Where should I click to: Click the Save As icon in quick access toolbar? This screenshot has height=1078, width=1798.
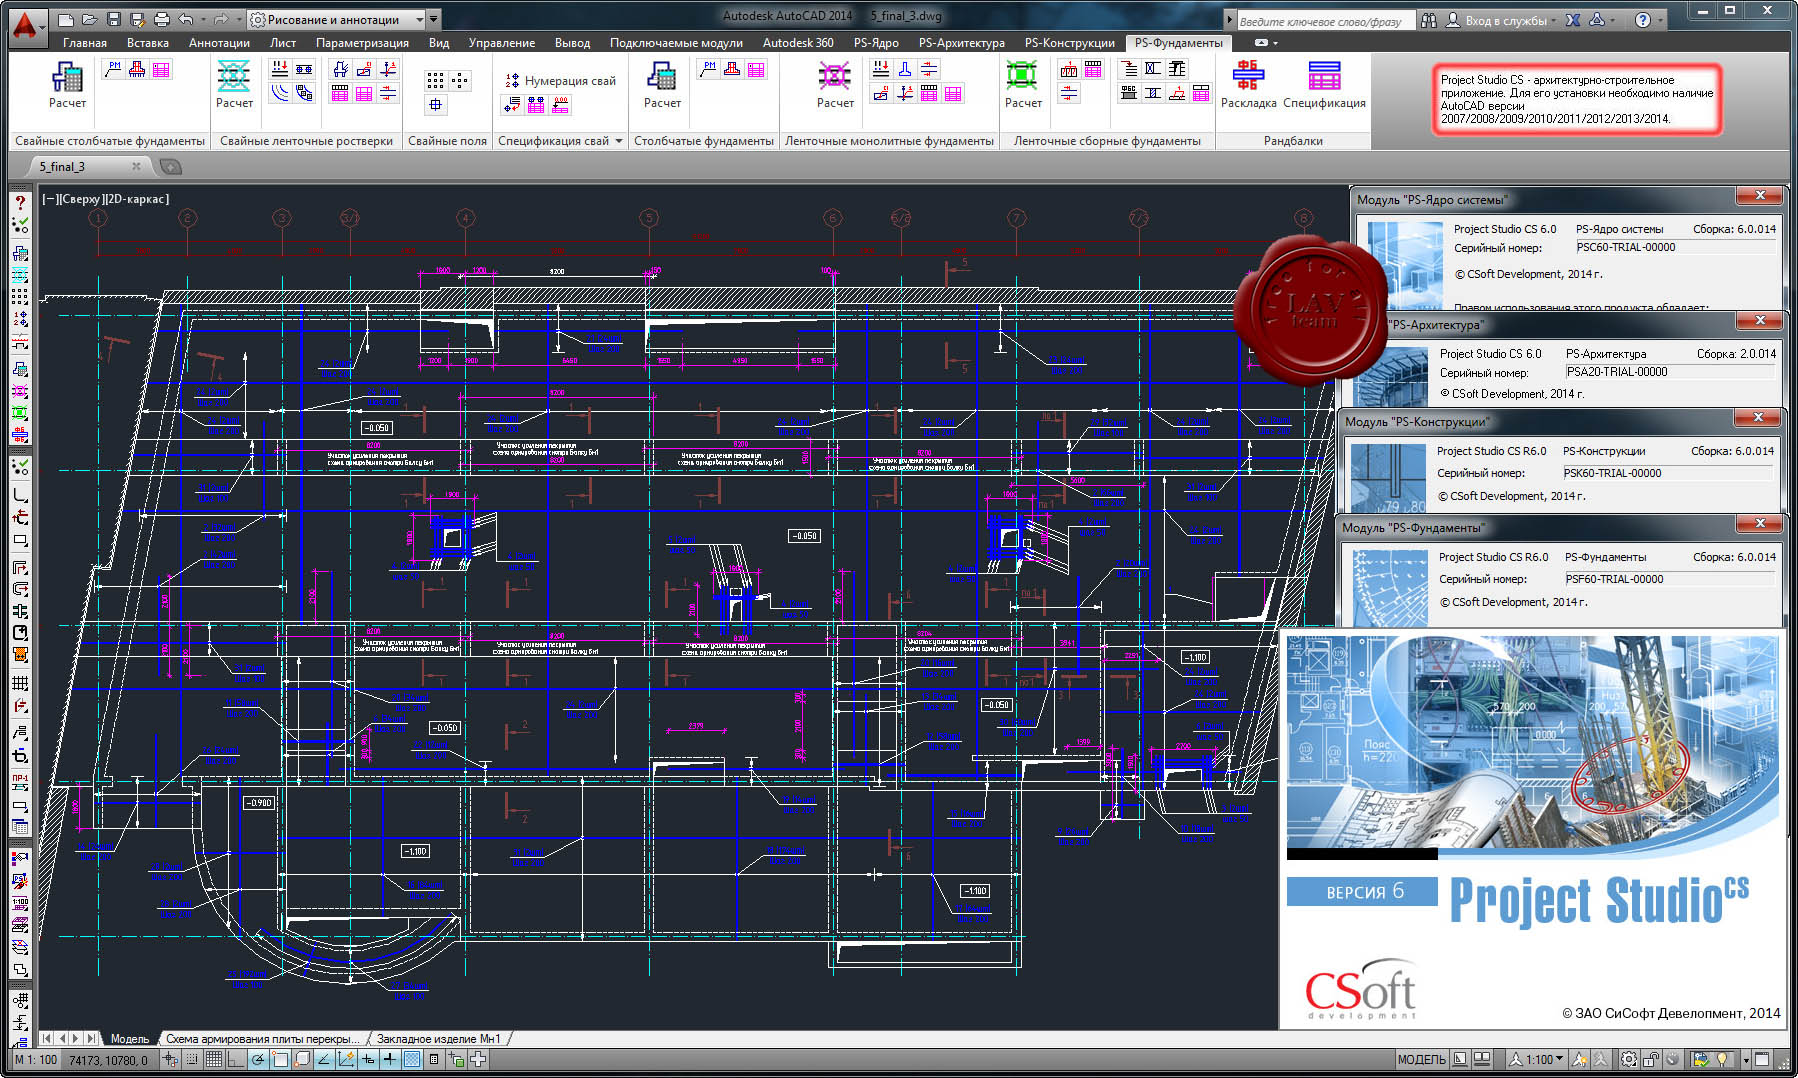(x=137, y=19)
